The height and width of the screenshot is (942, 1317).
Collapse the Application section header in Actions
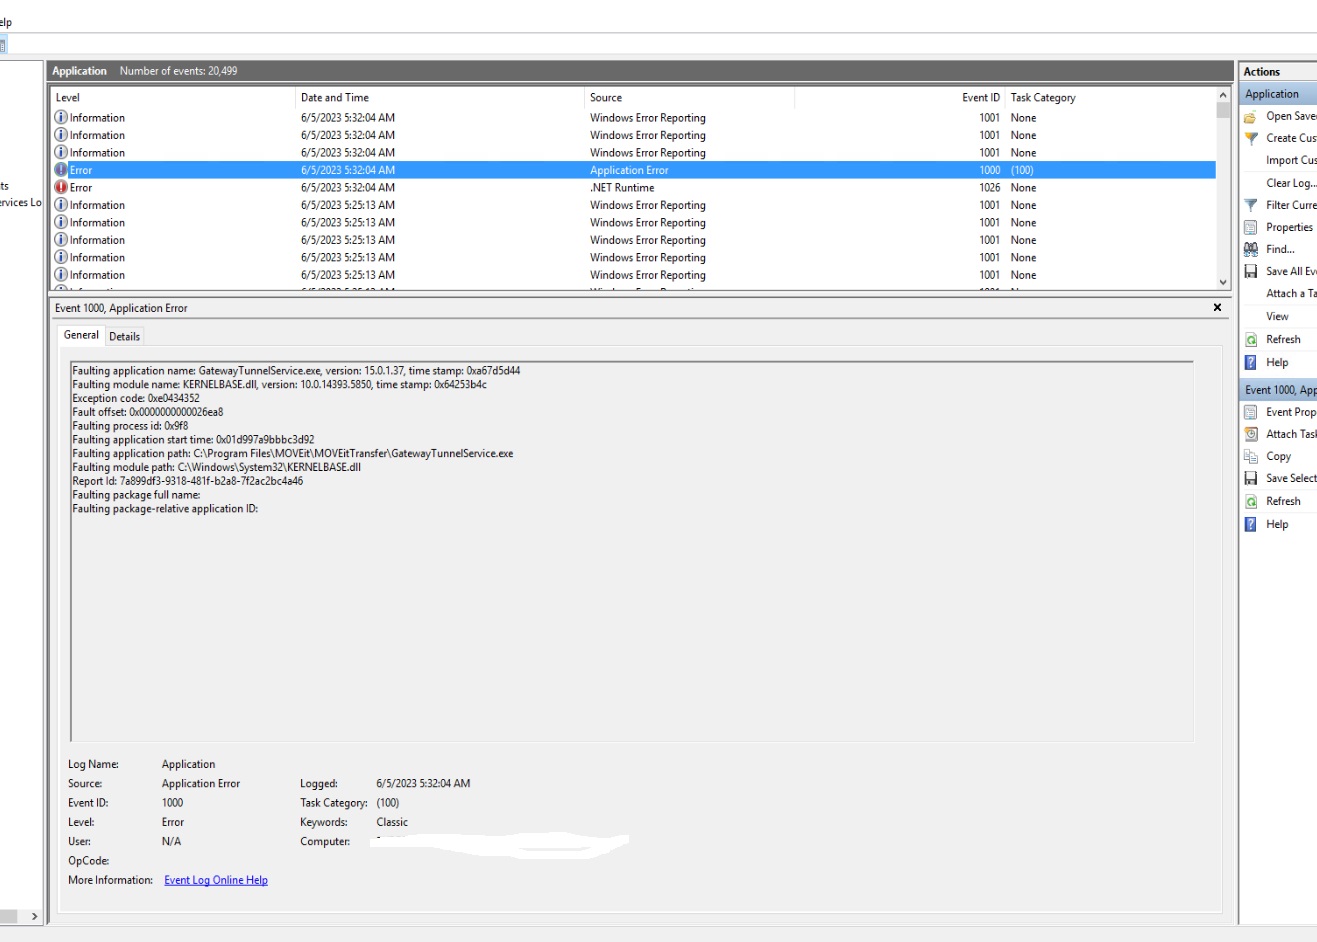pyautogui.click(x=1278, y=94)
